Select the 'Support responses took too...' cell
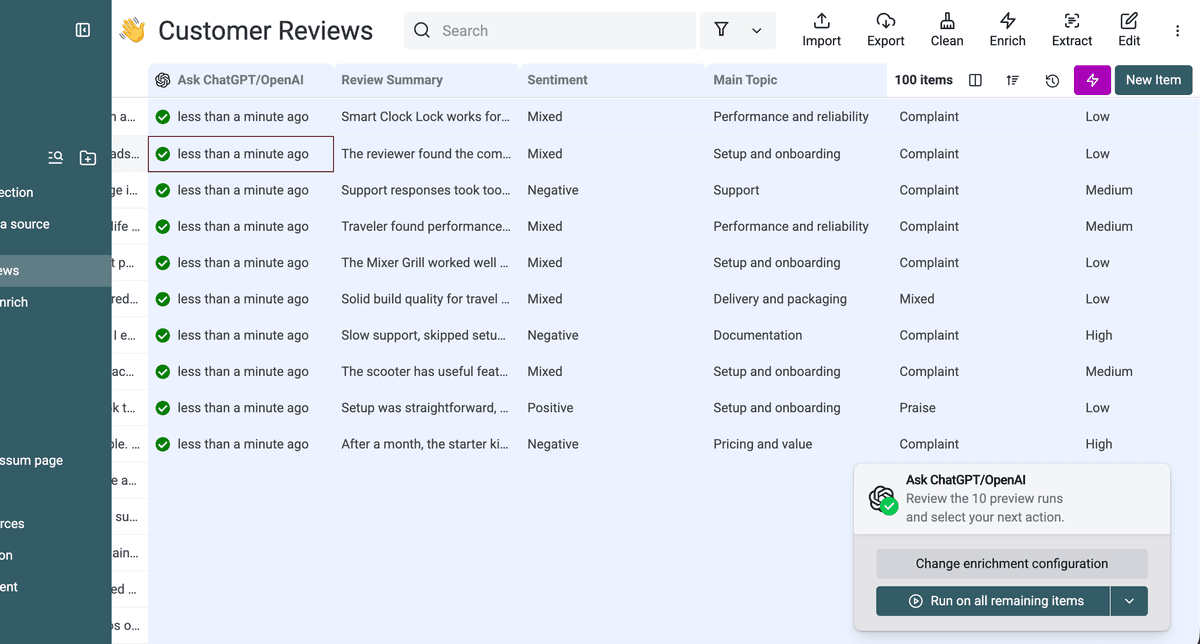 coord(426,190)
